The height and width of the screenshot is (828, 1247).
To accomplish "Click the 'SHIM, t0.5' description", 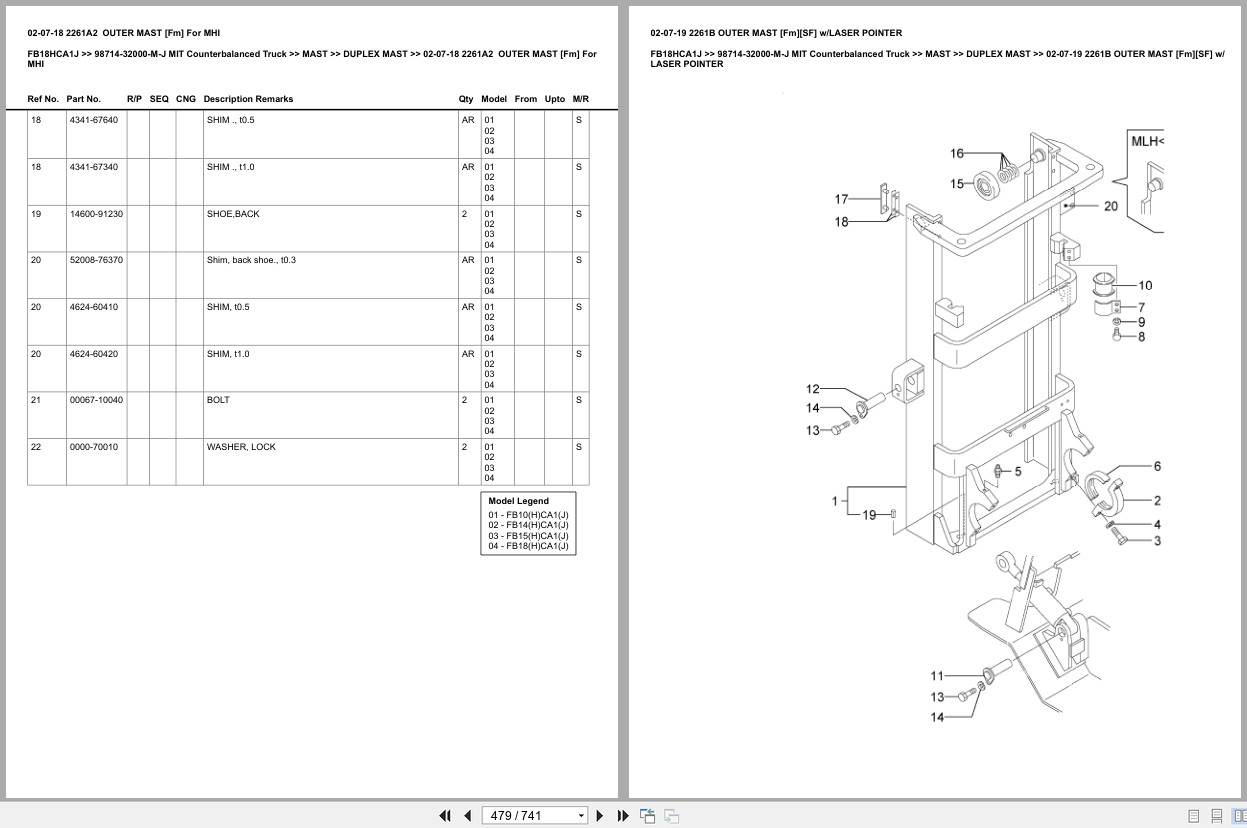I will [228, 307].
